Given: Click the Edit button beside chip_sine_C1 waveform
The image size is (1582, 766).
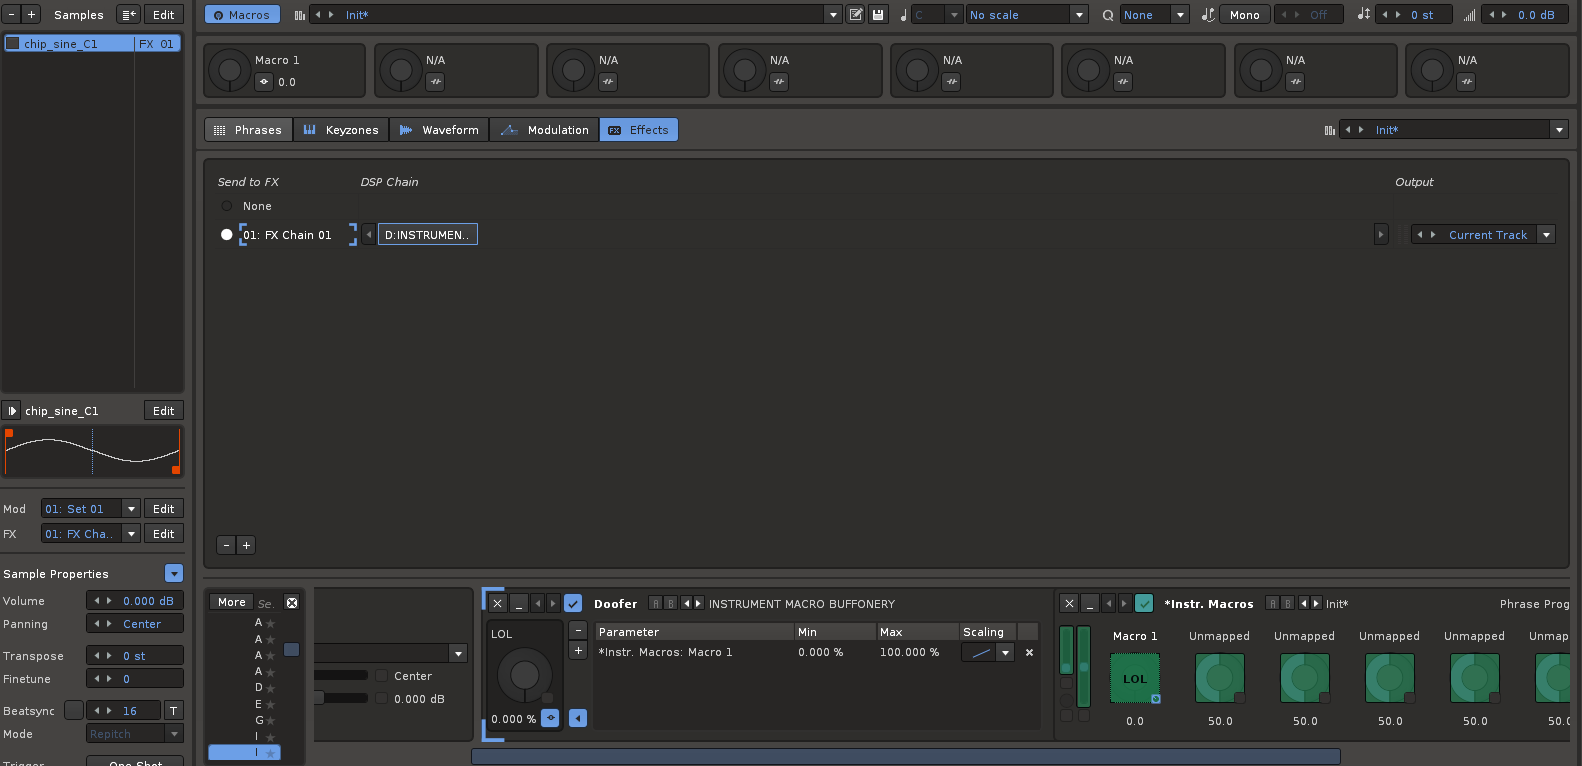Looking at the screenshot, I should tap(164, 411).
